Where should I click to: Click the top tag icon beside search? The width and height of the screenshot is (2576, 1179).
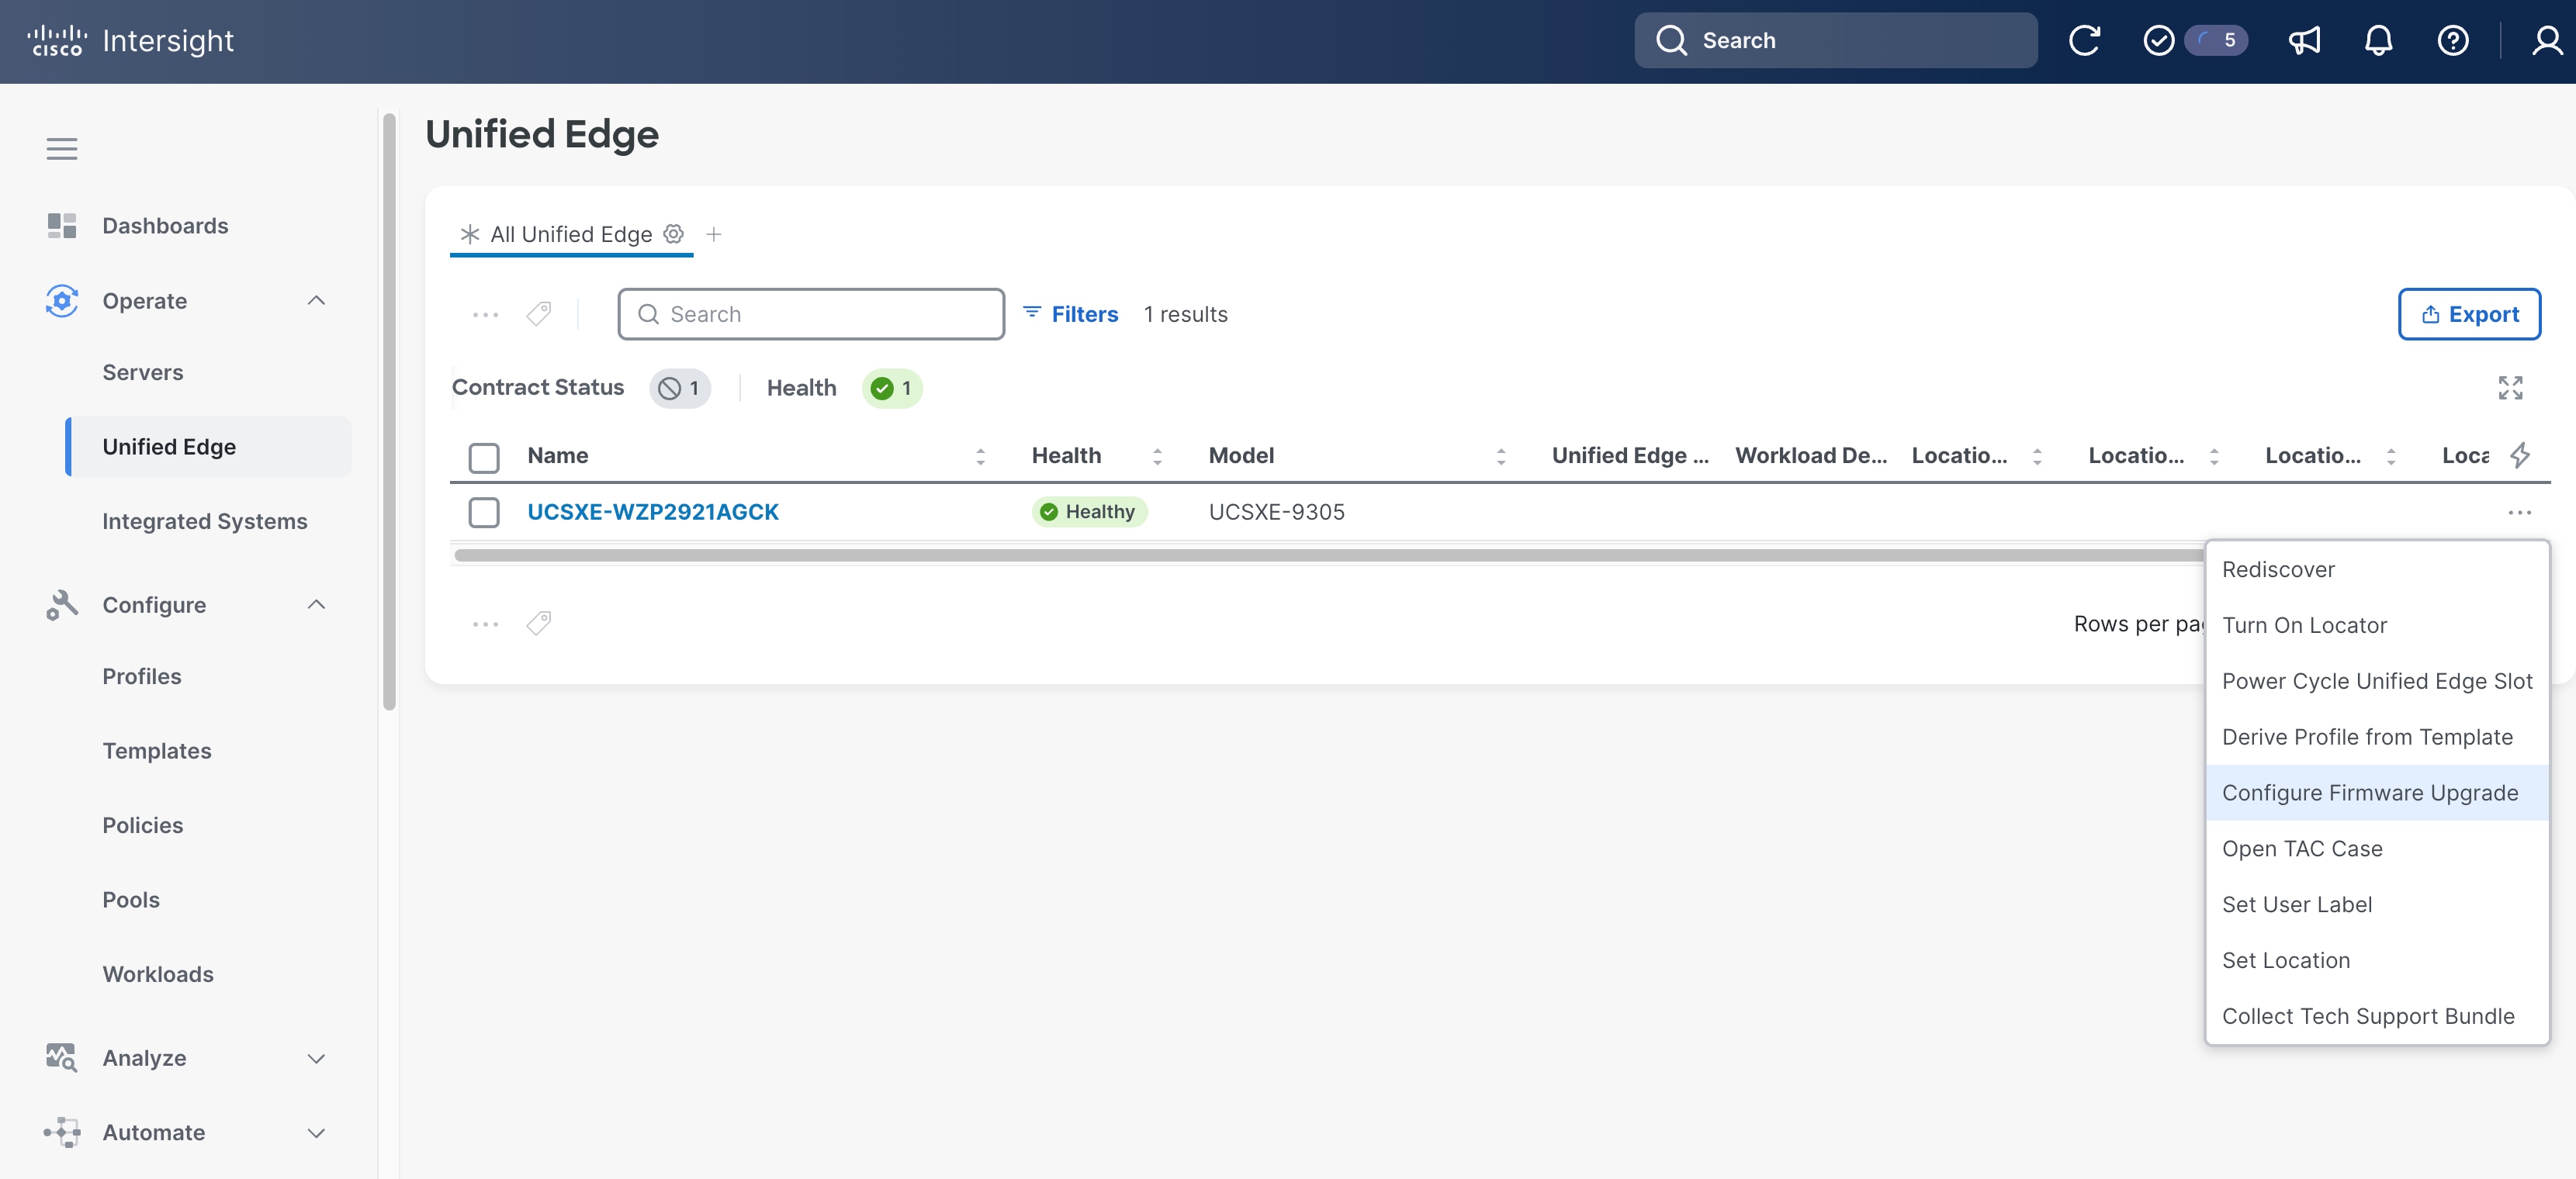(539, 315)
